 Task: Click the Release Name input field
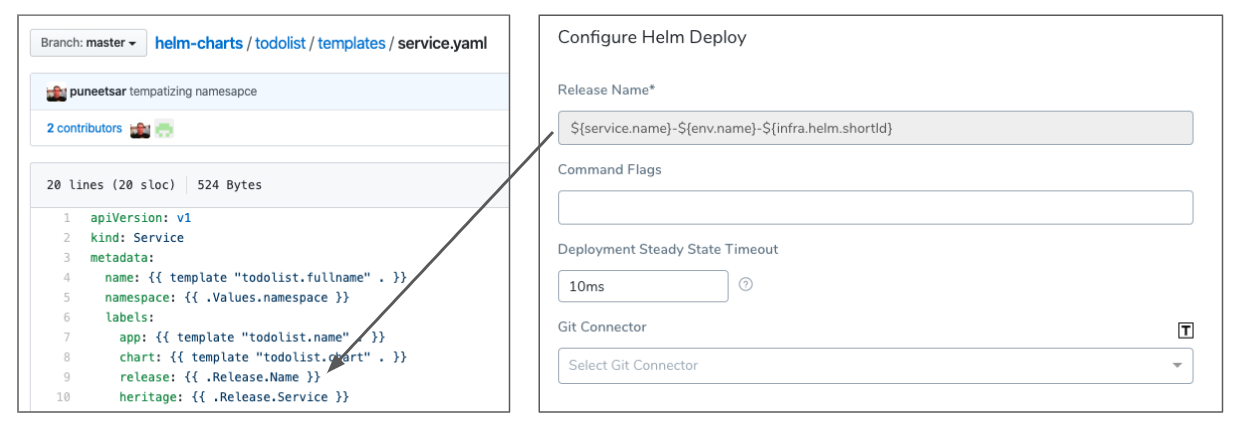point(875,128)
